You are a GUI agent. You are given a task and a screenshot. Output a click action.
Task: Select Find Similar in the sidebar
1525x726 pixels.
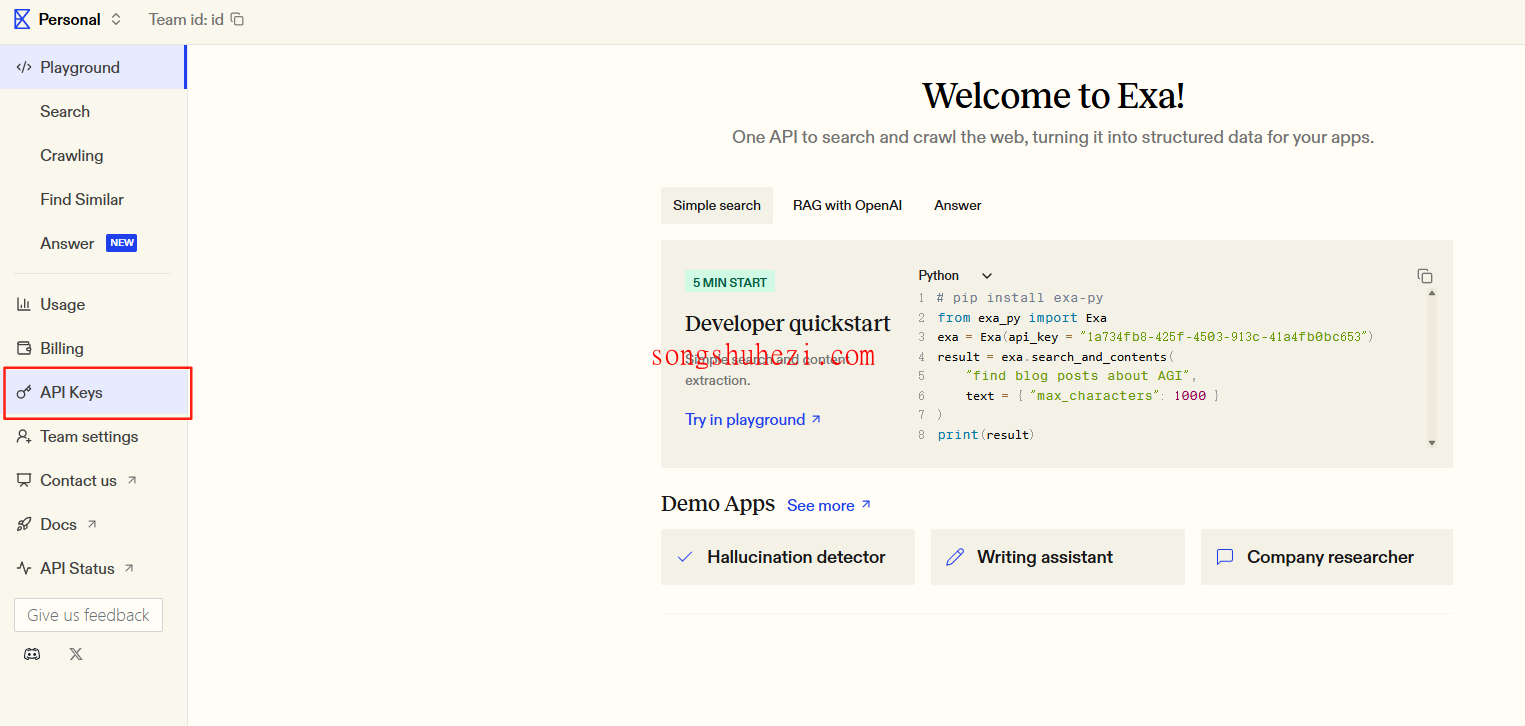pyautogui.click(x=82, y=199)
